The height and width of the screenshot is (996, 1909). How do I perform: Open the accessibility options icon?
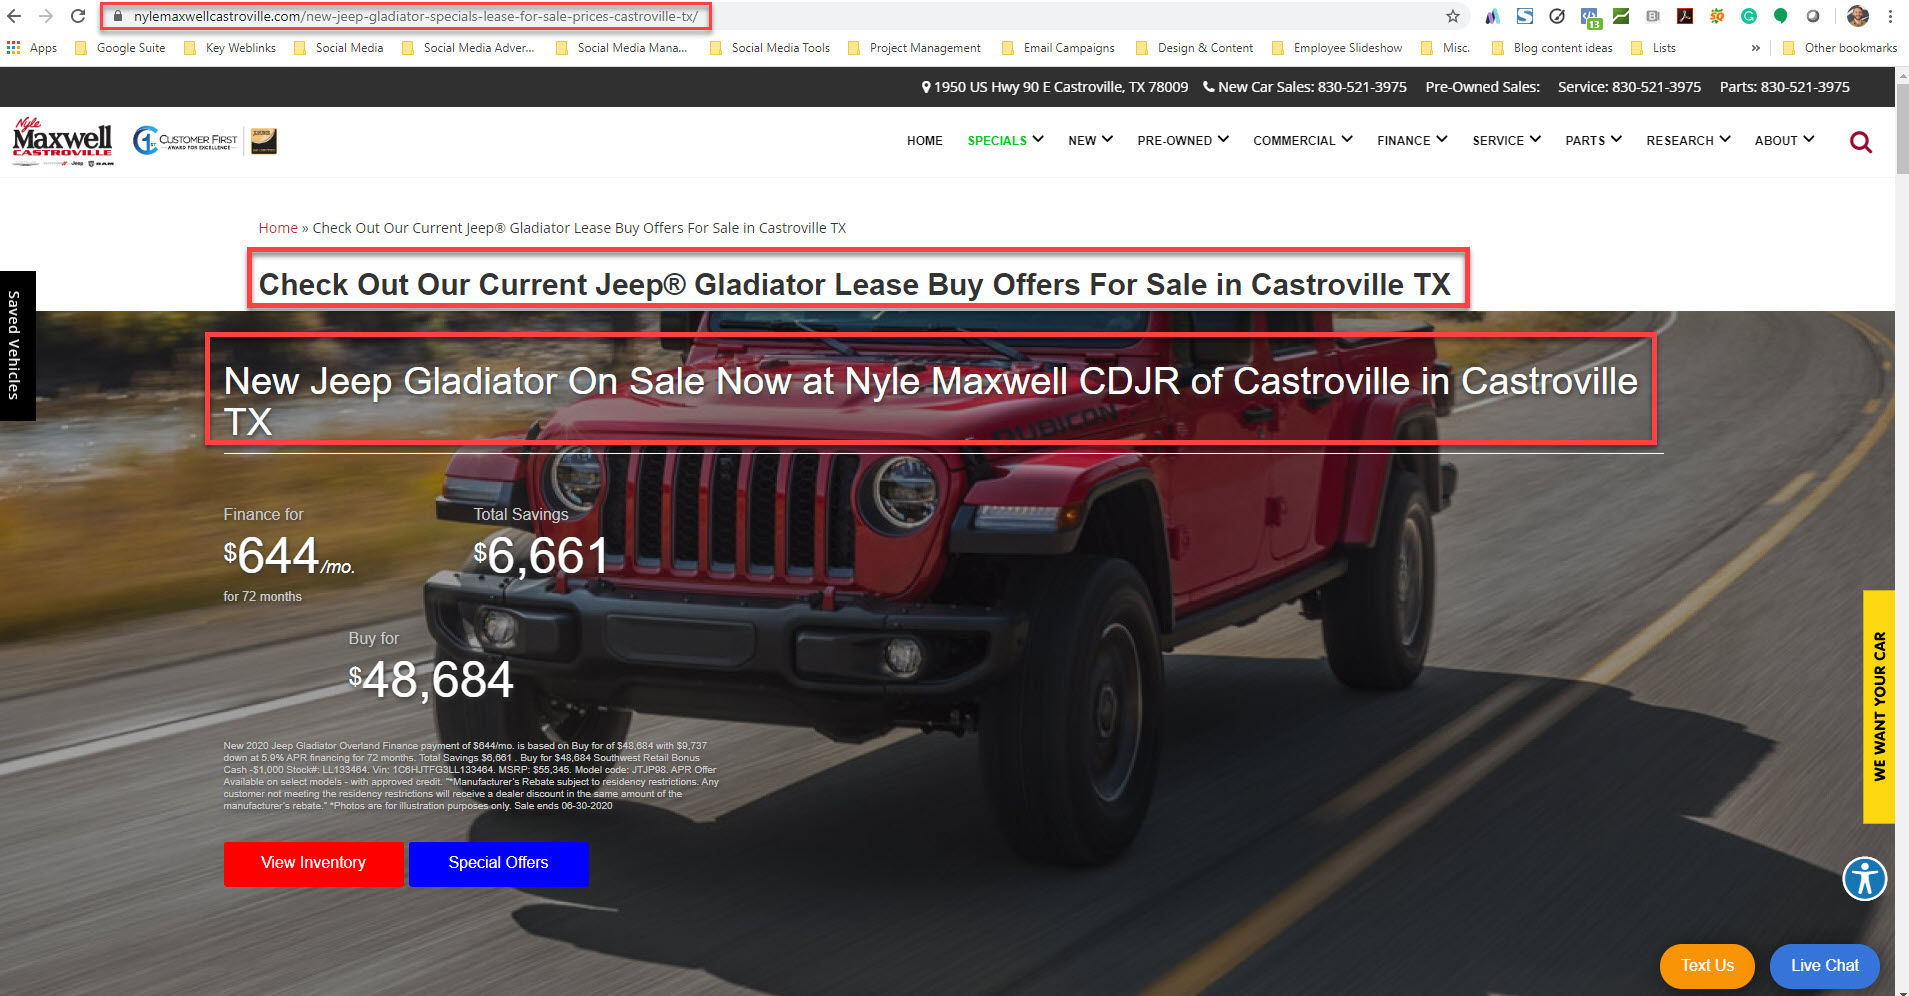1864,879
